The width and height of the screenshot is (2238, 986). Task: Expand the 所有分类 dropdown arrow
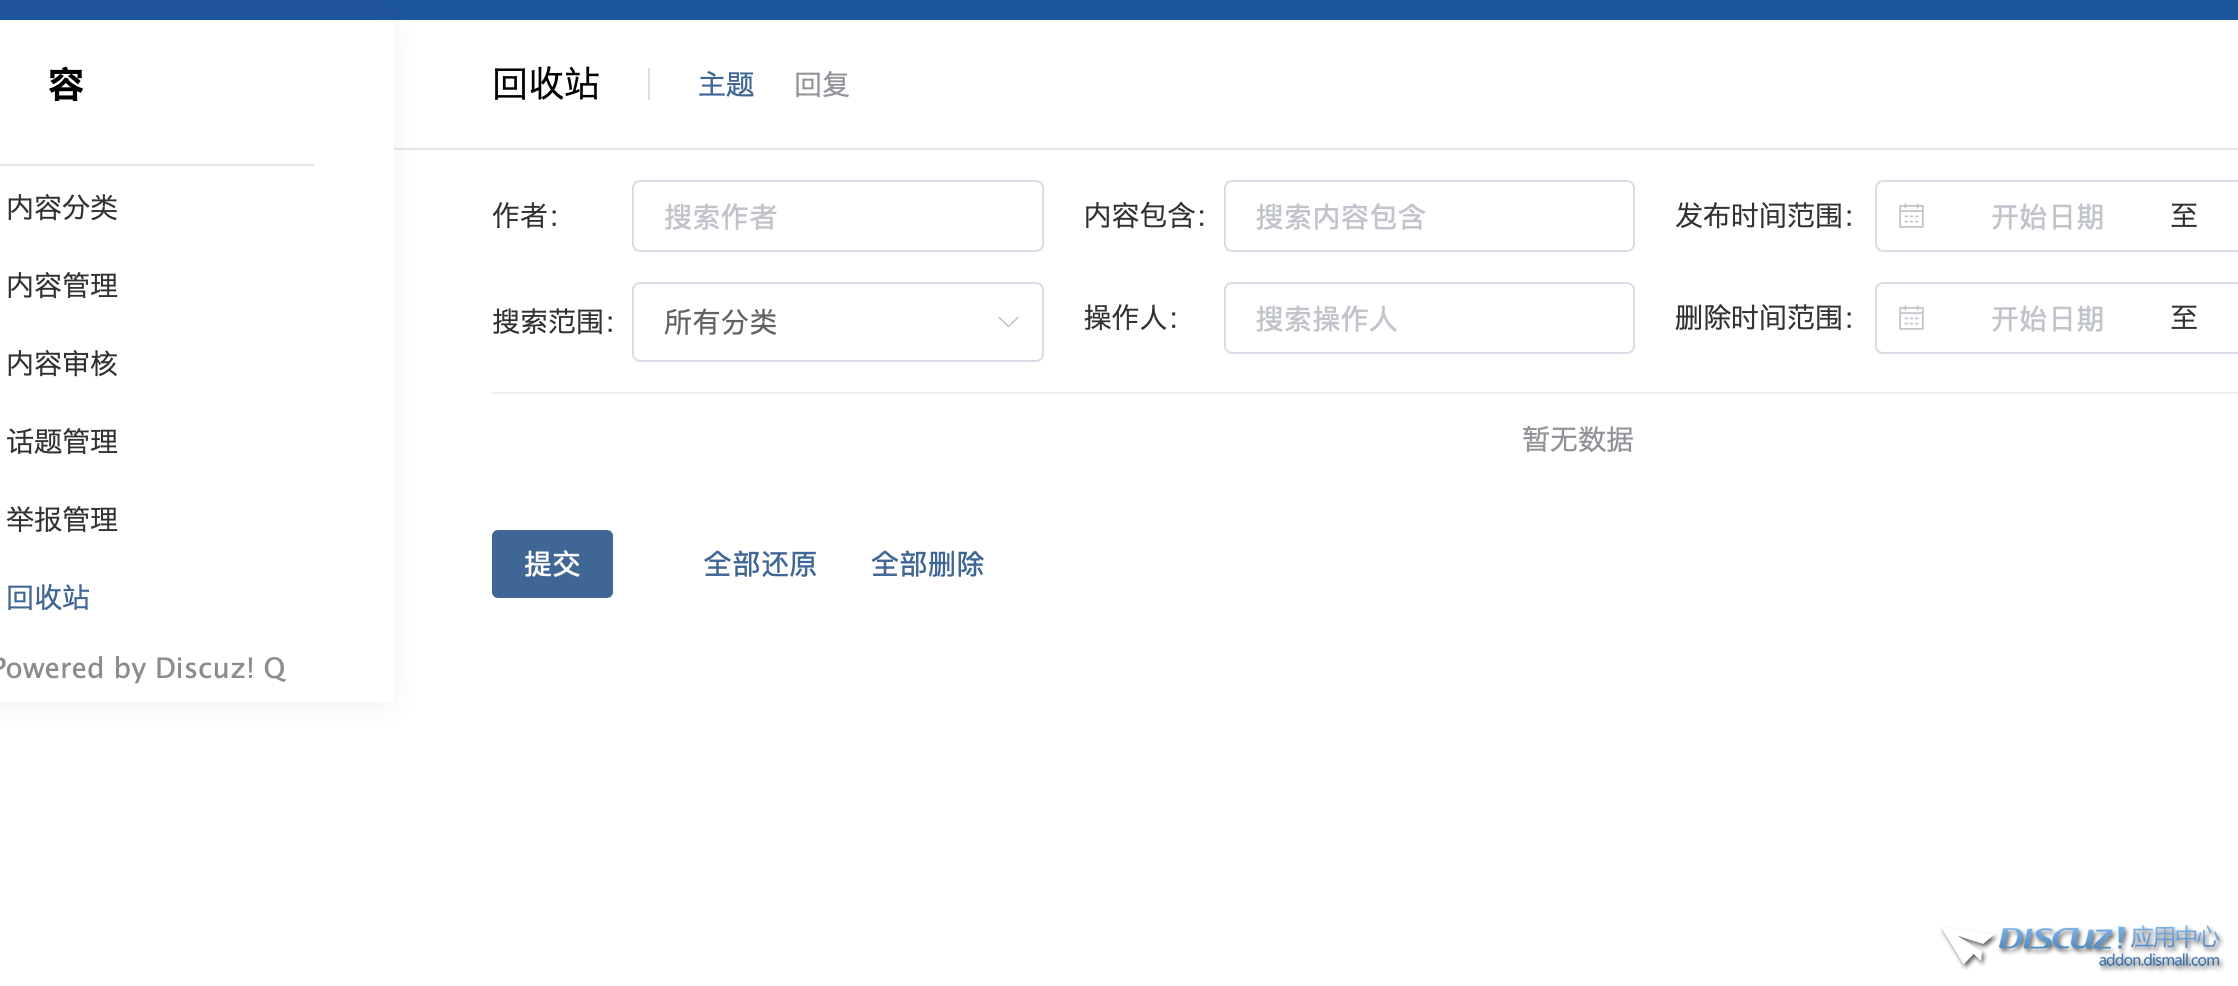[1007, 322]
